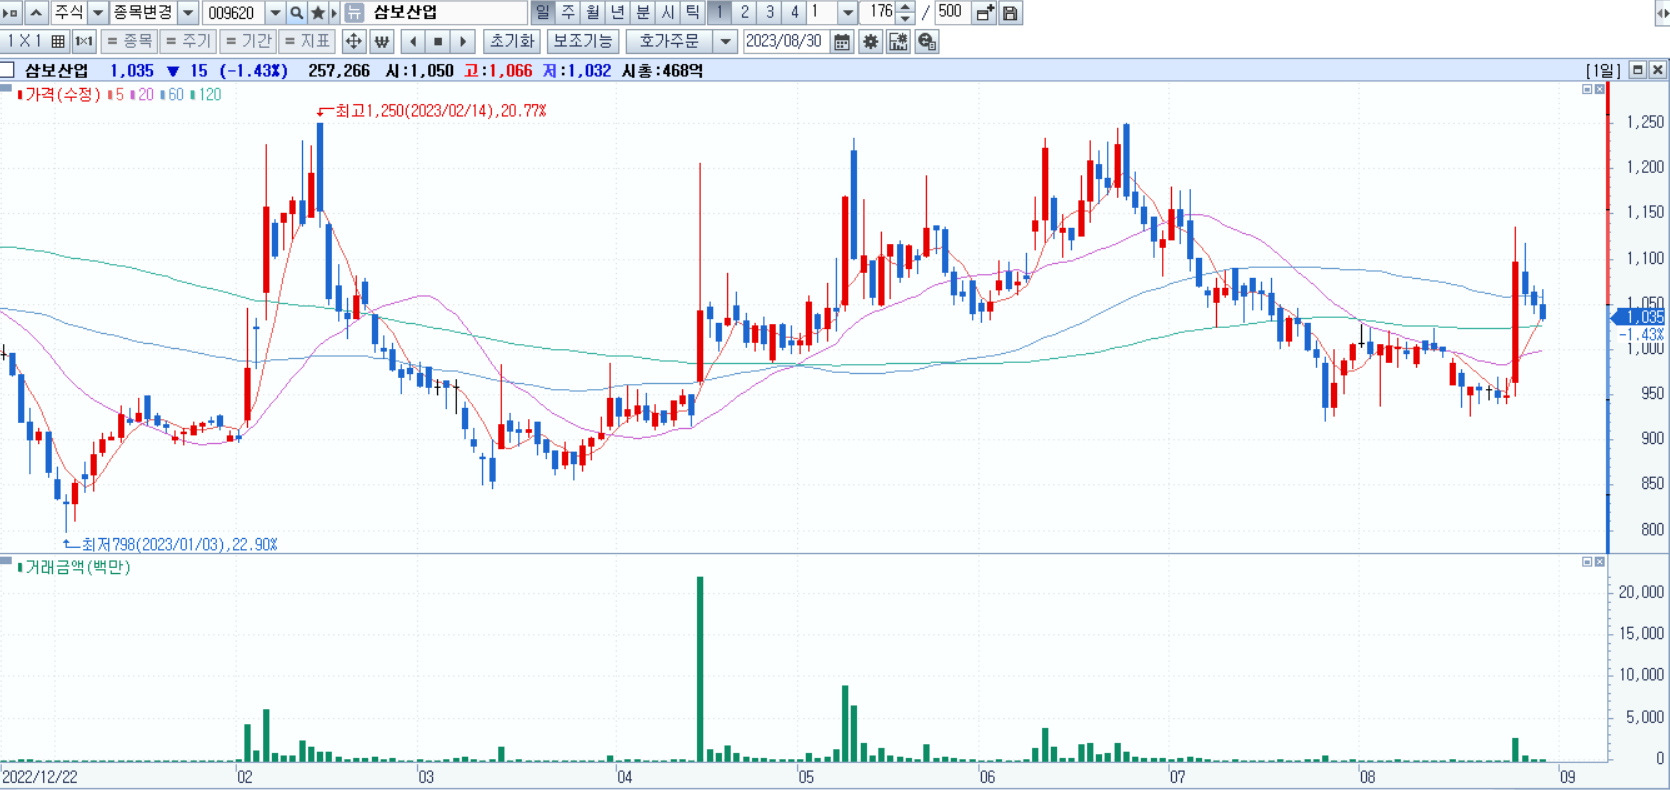Select interval preset 4
Screen dimensions: 1670x790
tap(794, 13)
